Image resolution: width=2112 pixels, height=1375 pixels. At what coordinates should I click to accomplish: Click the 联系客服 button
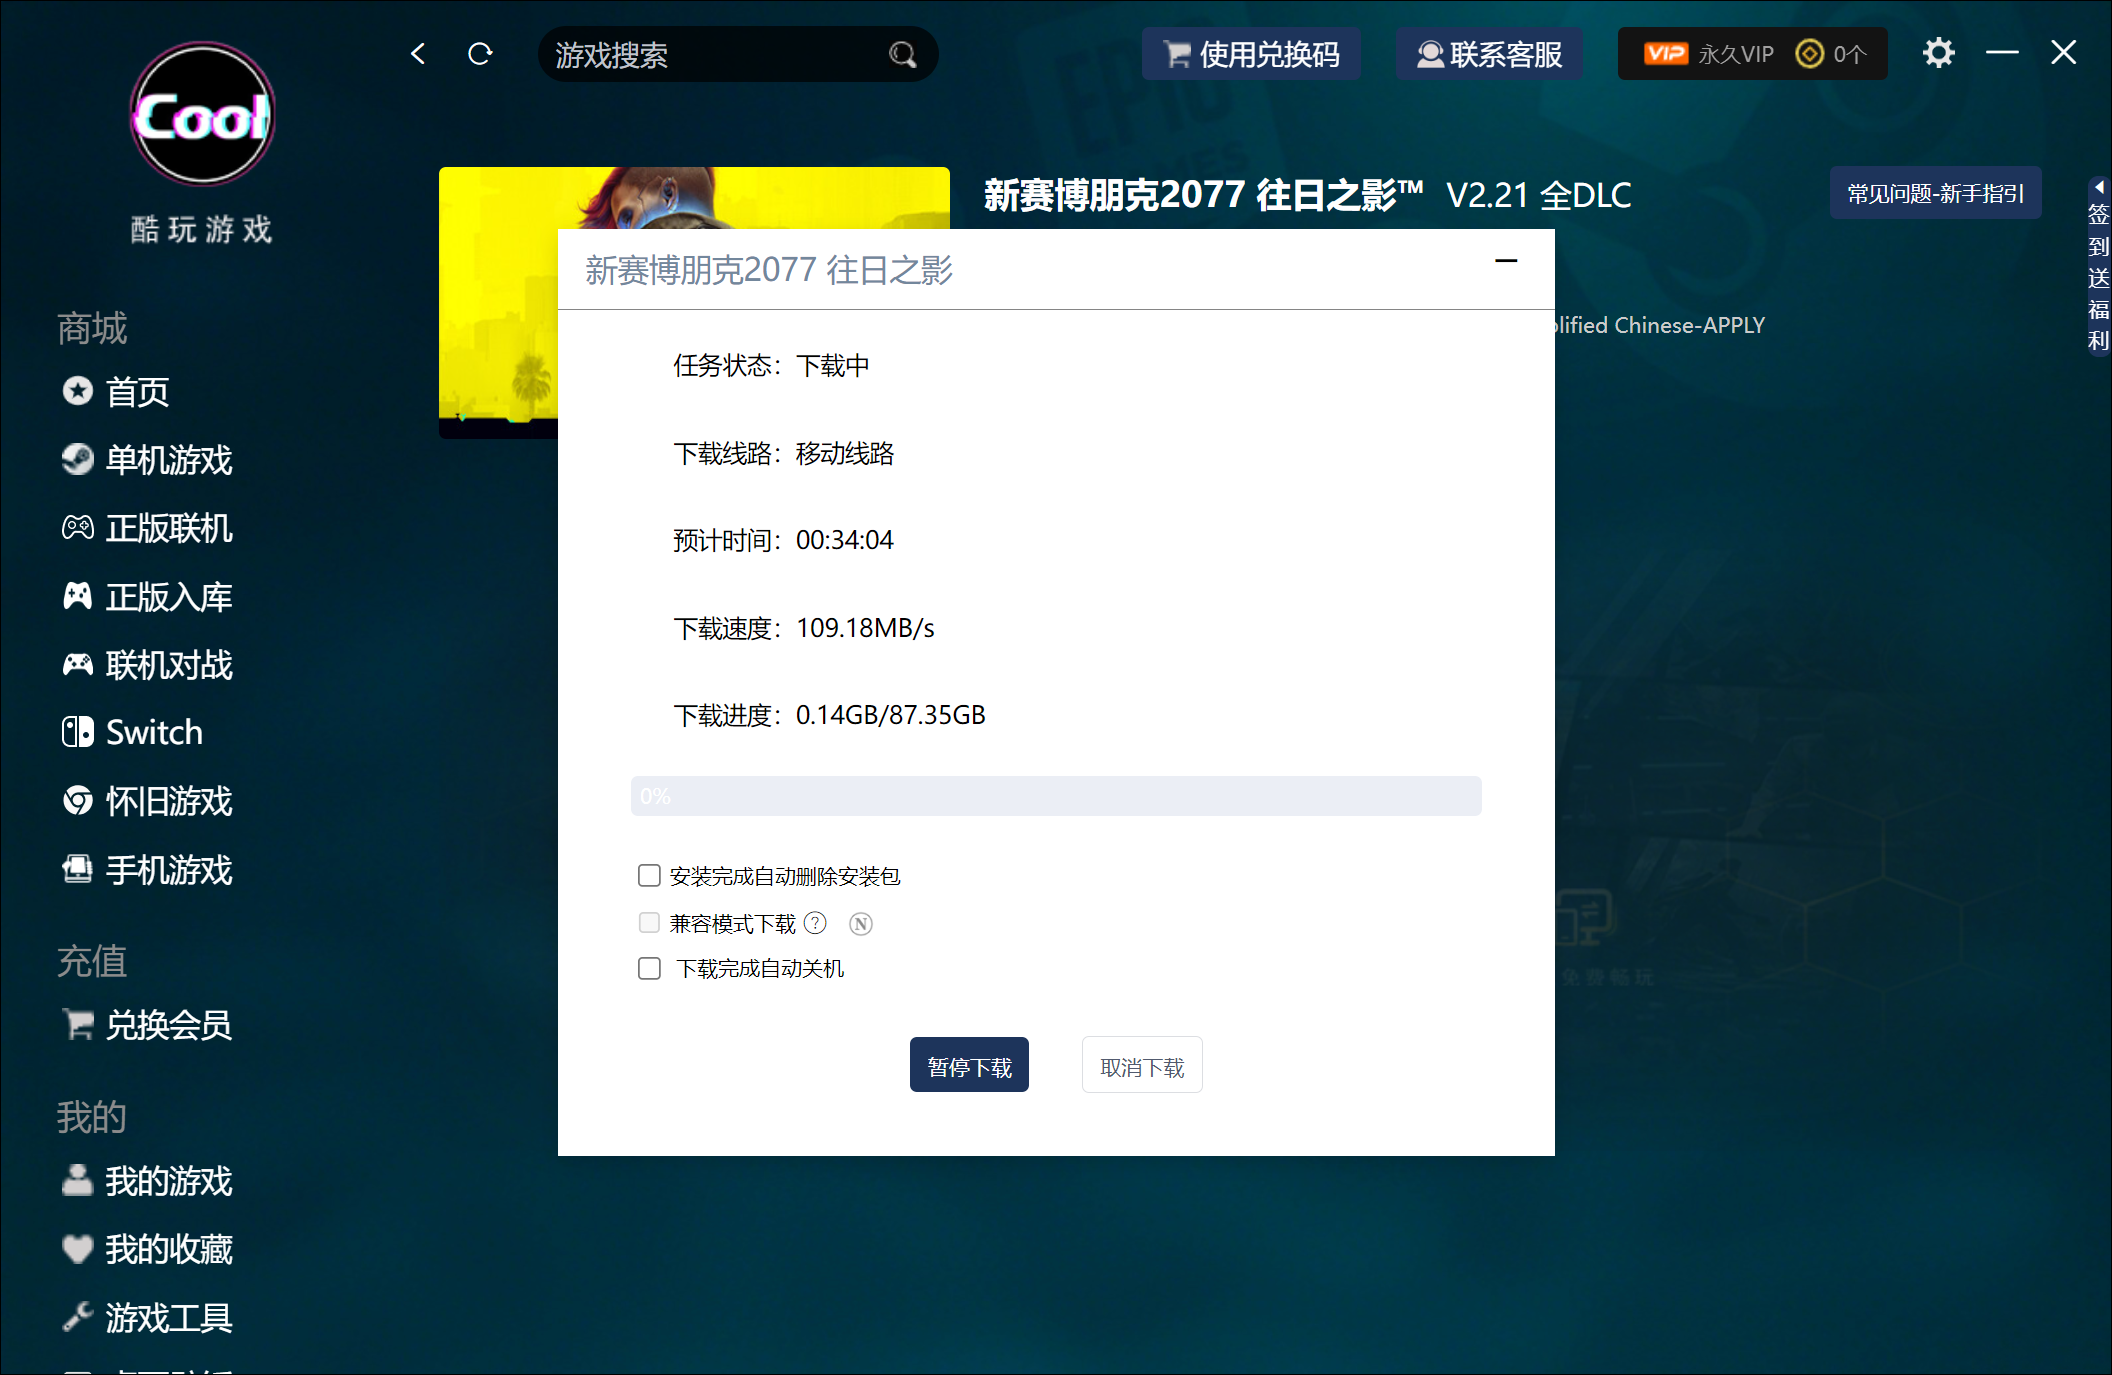[x=1489, y=54]
